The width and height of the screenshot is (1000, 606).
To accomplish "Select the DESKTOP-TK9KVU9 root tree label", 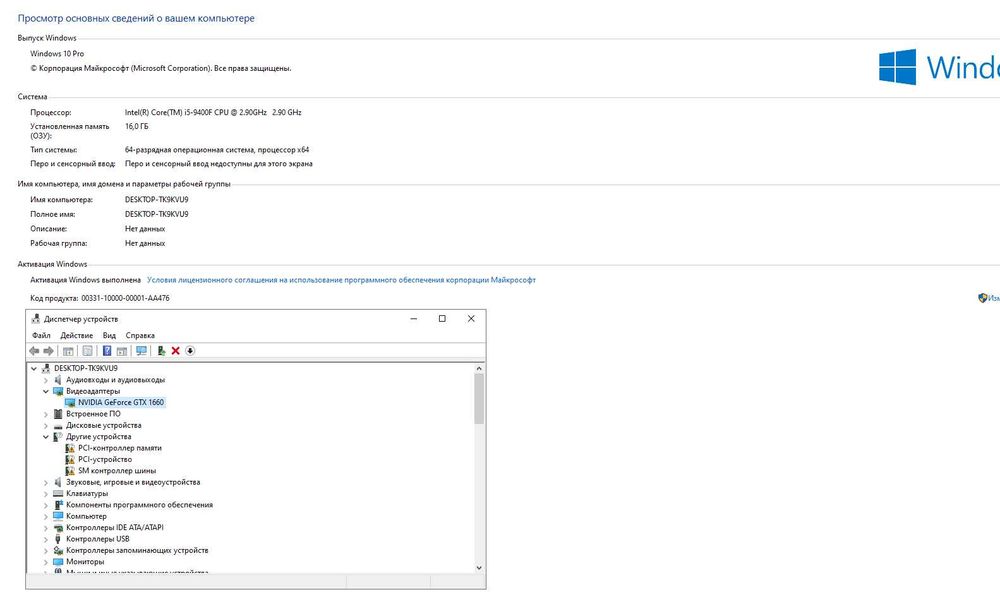I will (85, 368).
